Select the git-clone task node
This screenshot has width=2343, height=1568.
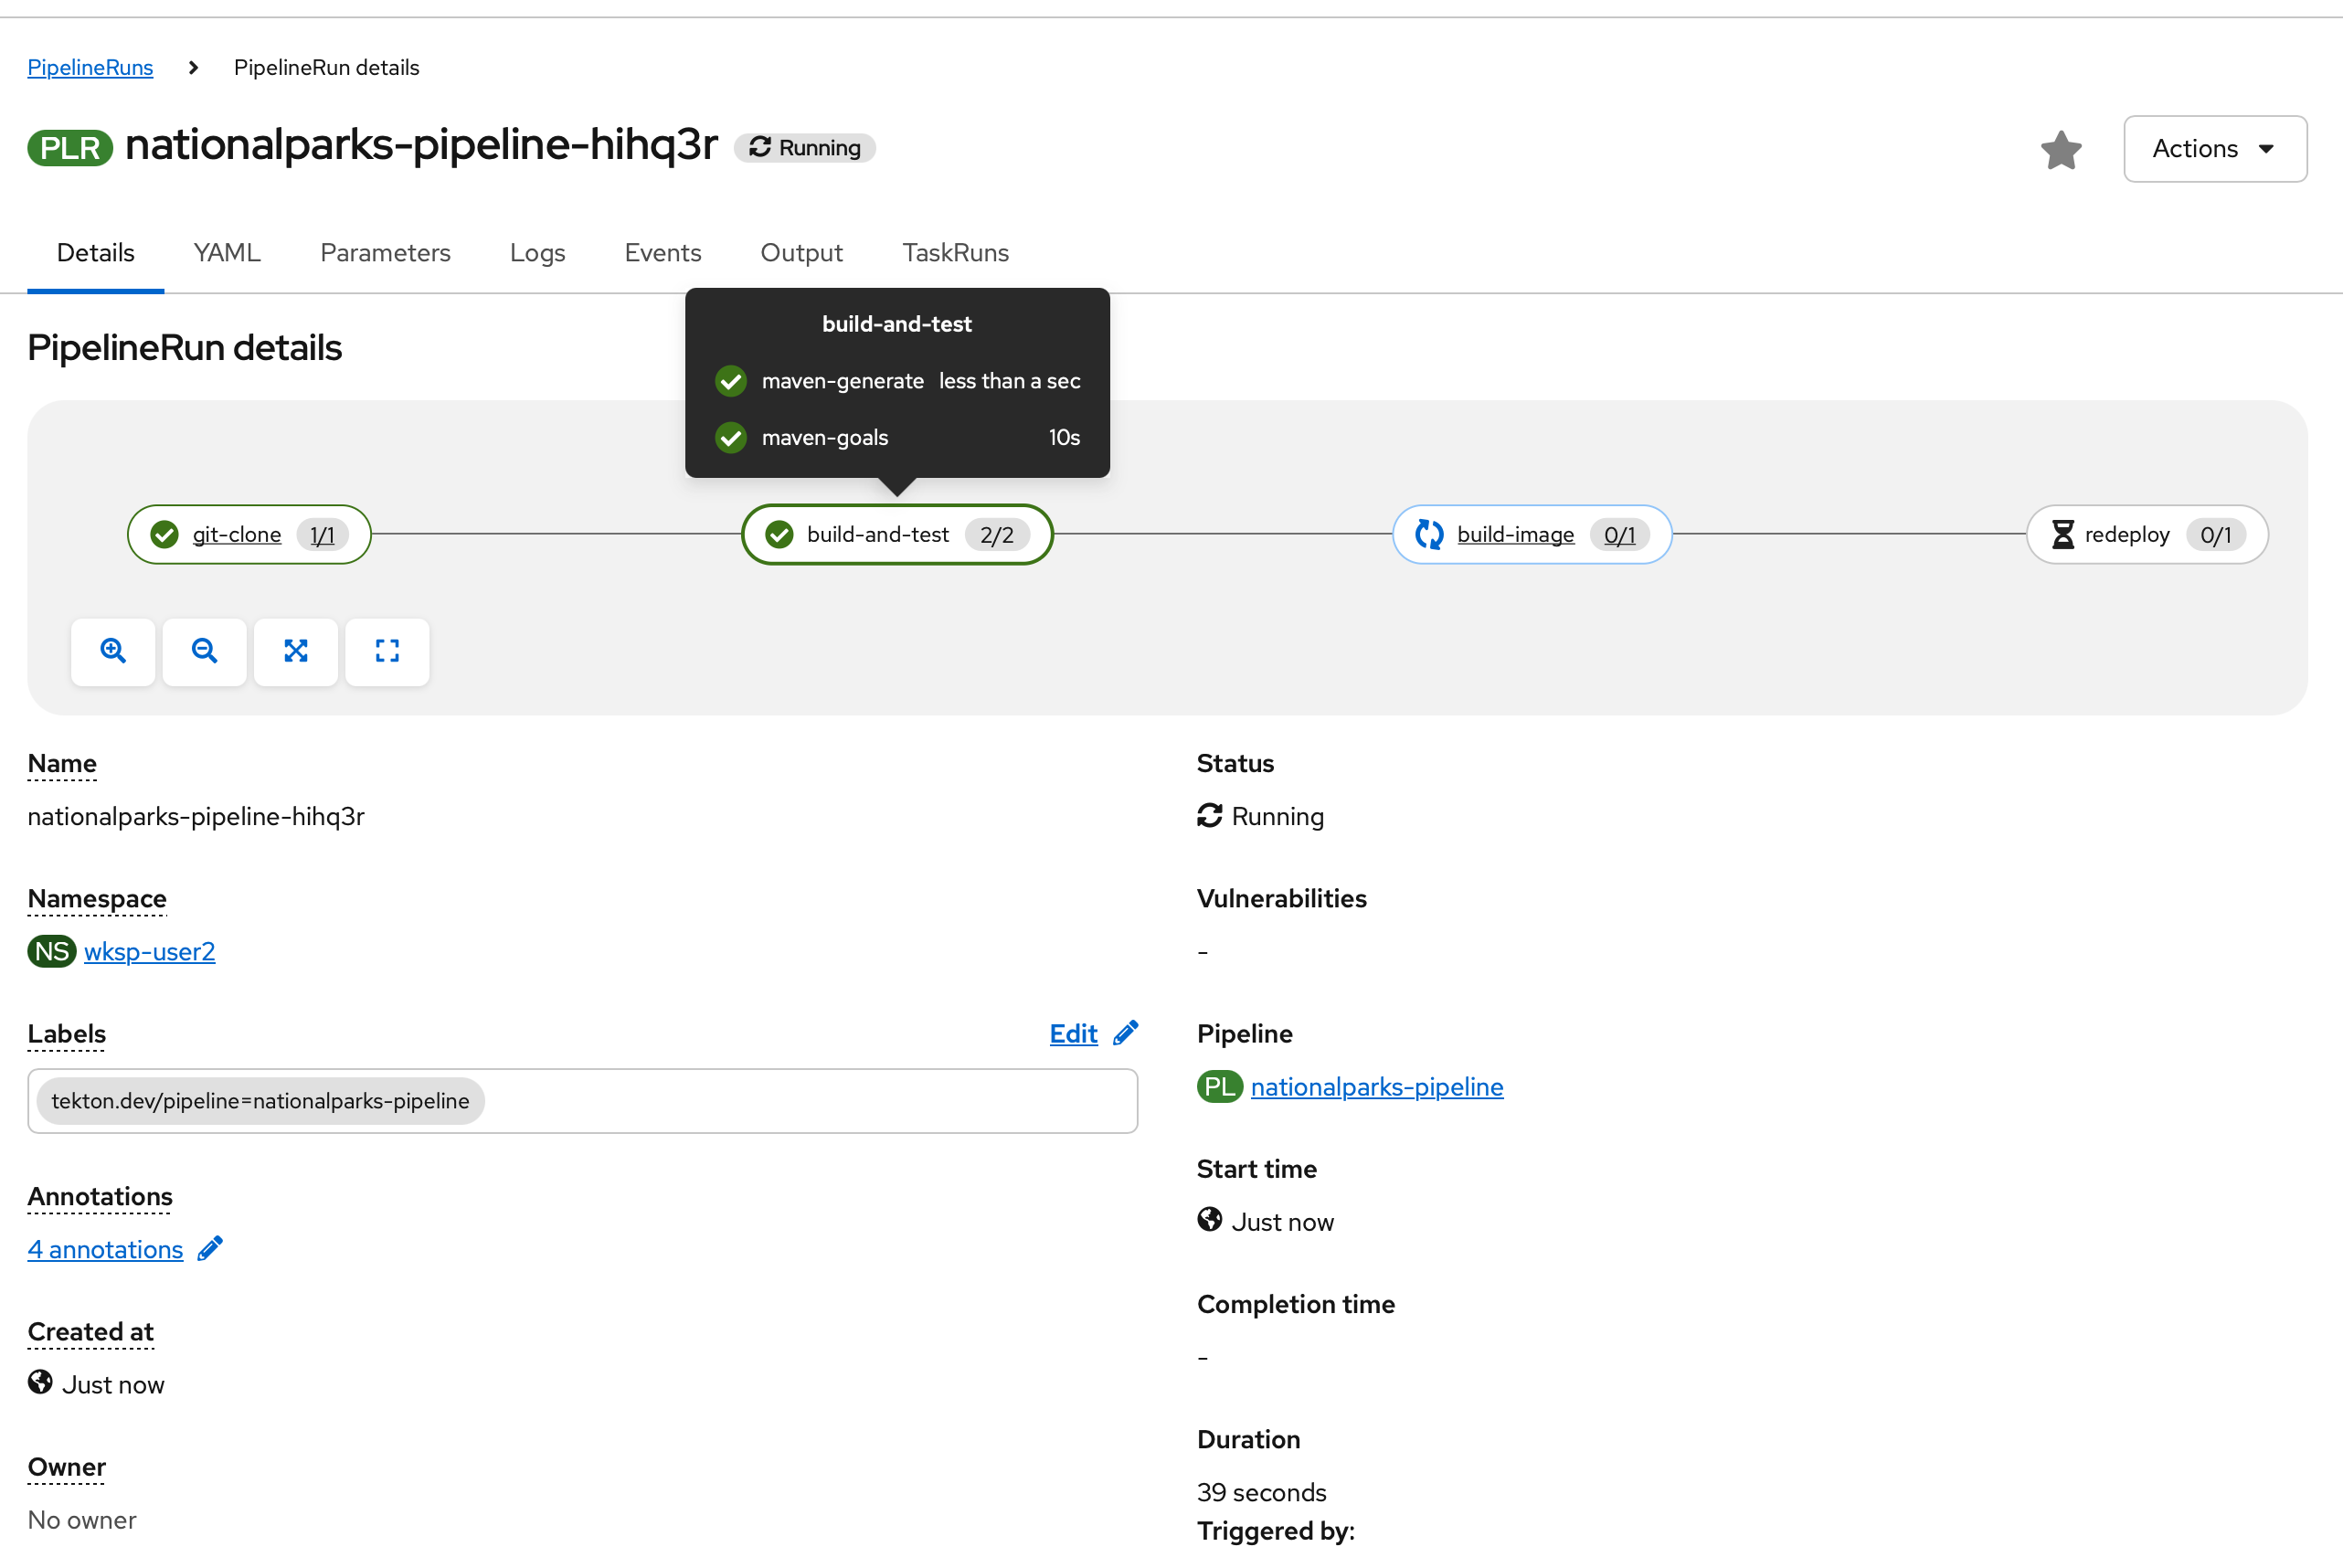tap(237, 535)
